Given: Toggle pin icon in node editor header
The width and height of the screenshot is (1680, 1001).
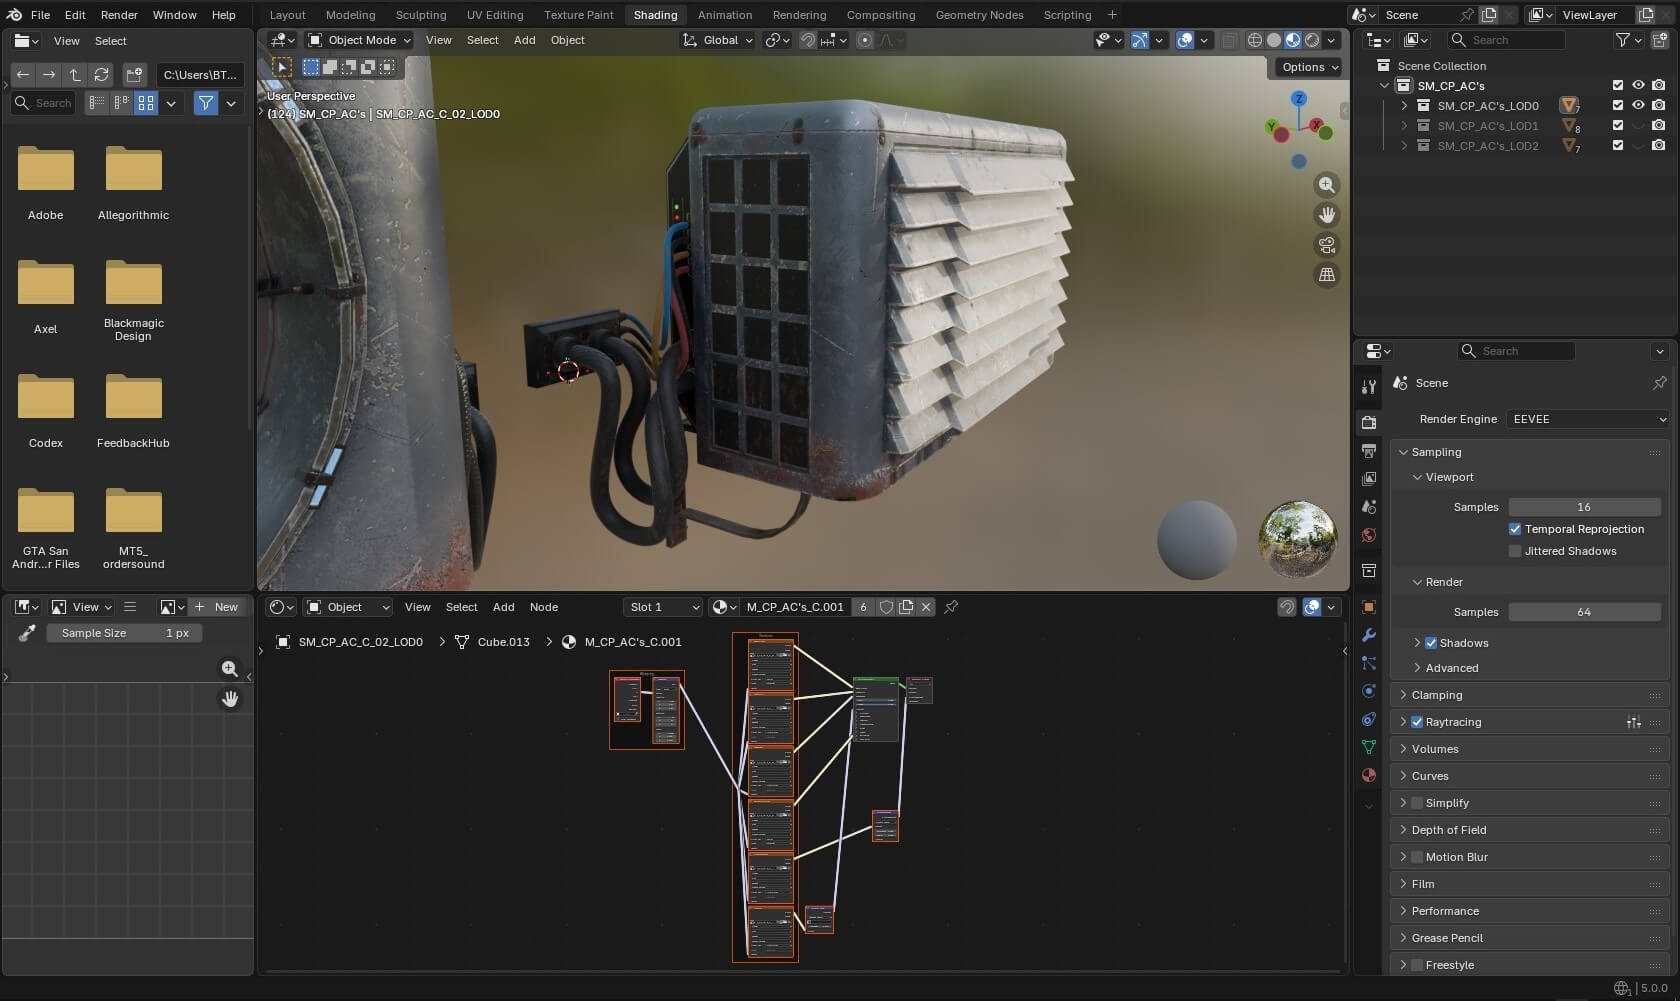Looking at the screenshot, I should pyautogui.click(x=951, y=607).
